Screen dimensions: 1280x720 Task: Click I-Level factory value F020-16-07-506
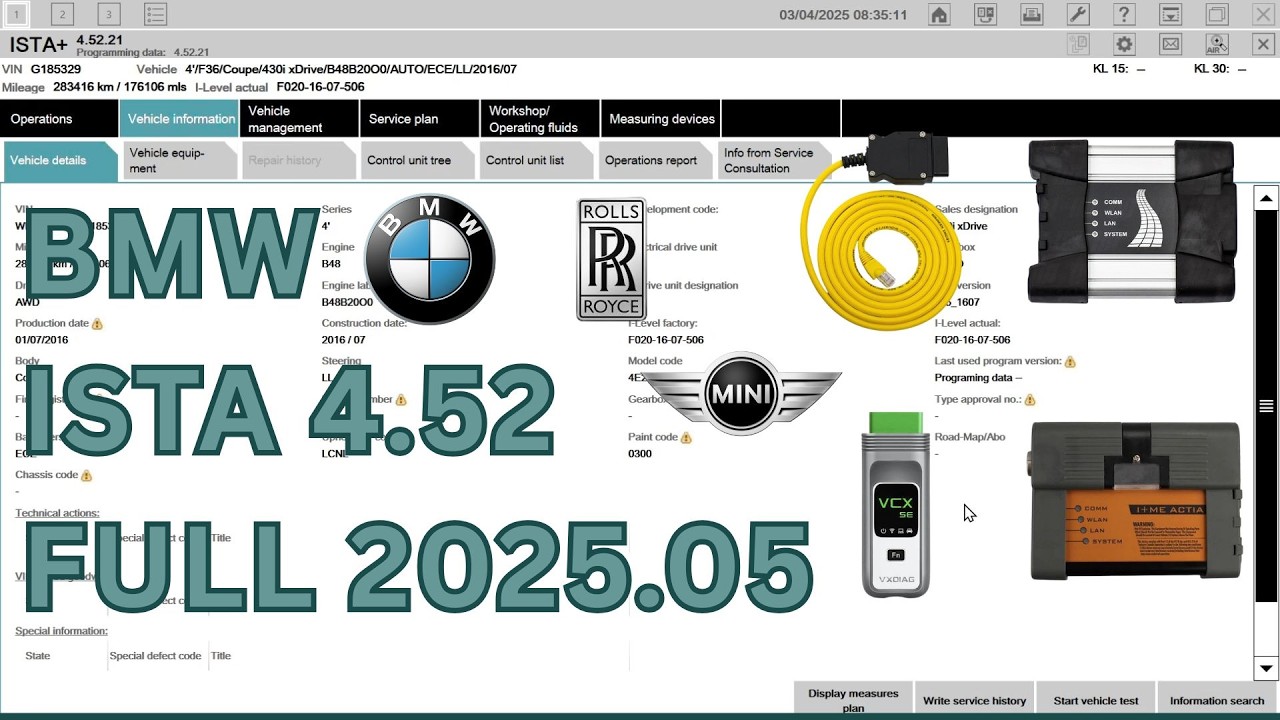tap(666, 340)
